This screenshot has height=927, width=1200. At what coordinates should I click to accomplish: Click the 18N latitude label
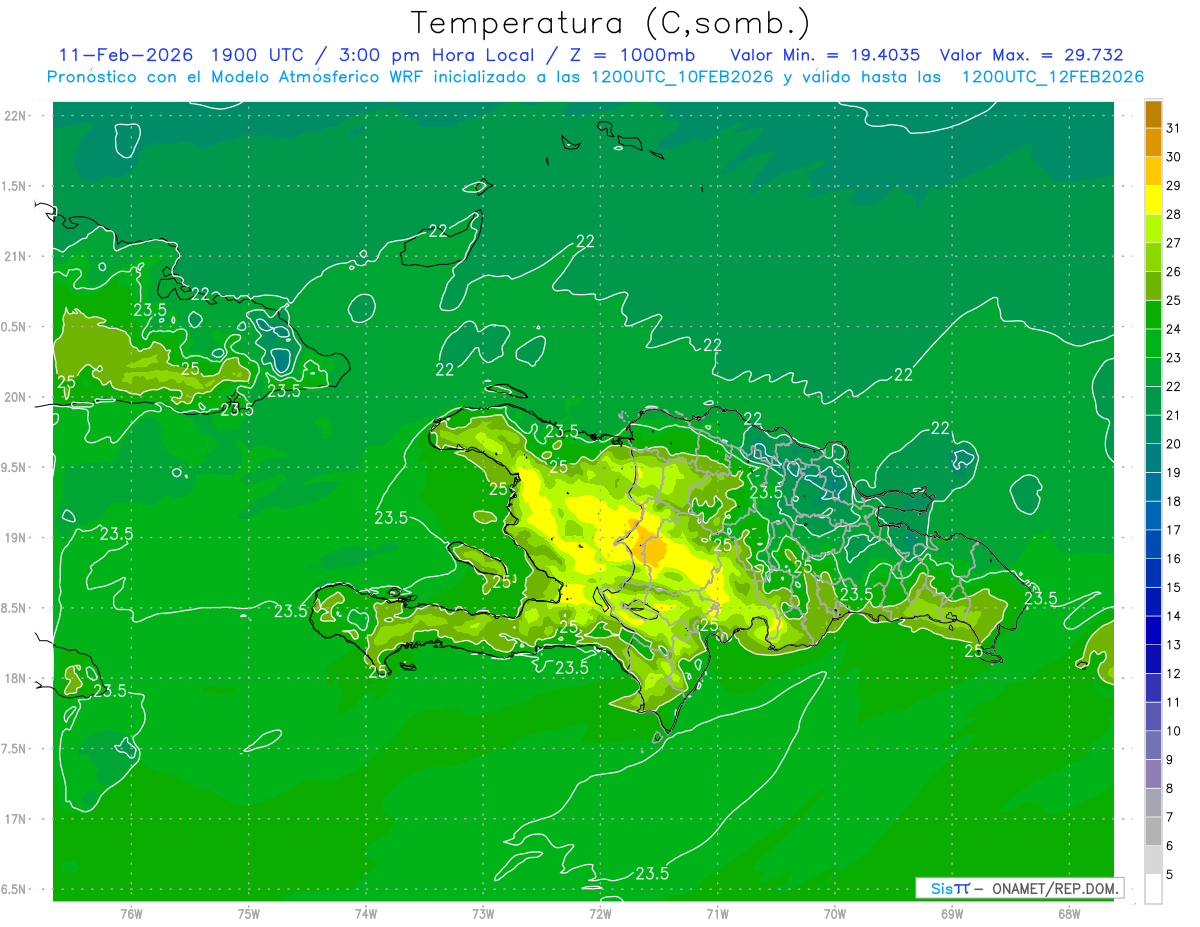point(17,678)
